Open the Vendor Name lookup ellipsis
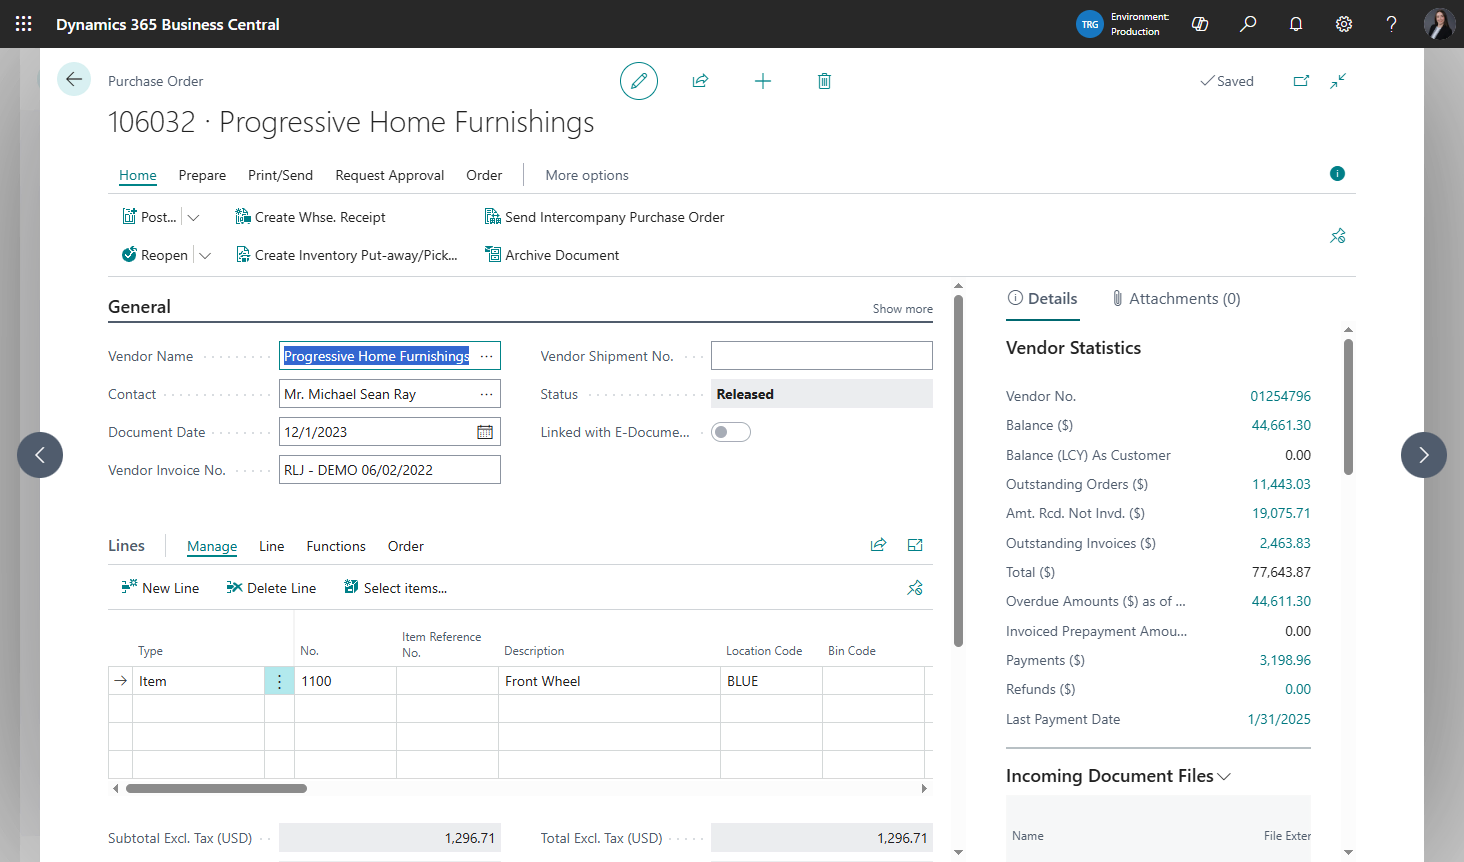1464x862 pixels. (487, 356)
